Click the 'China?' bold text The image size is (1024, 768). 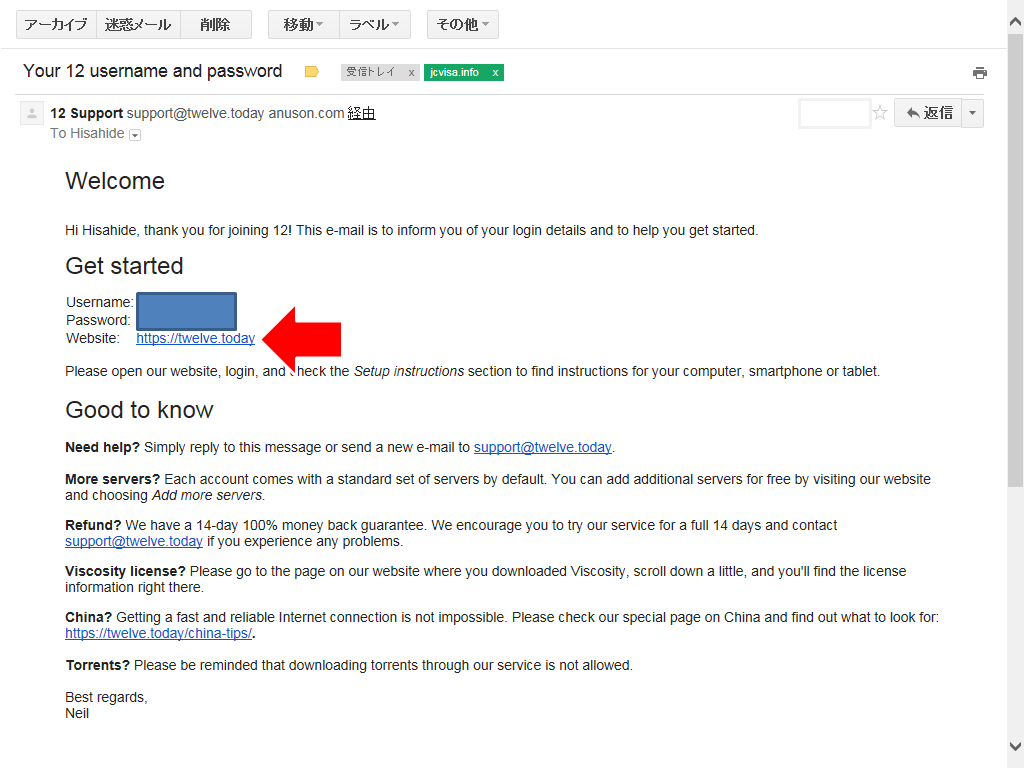click(x=89, y=618)
